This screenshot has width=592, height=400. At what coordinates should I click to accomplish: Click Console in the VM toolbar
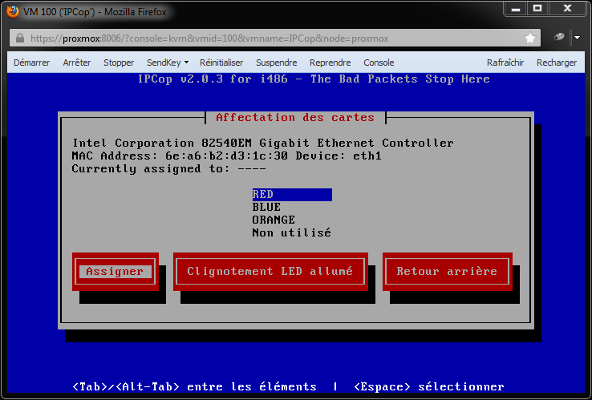coord(379,63)
